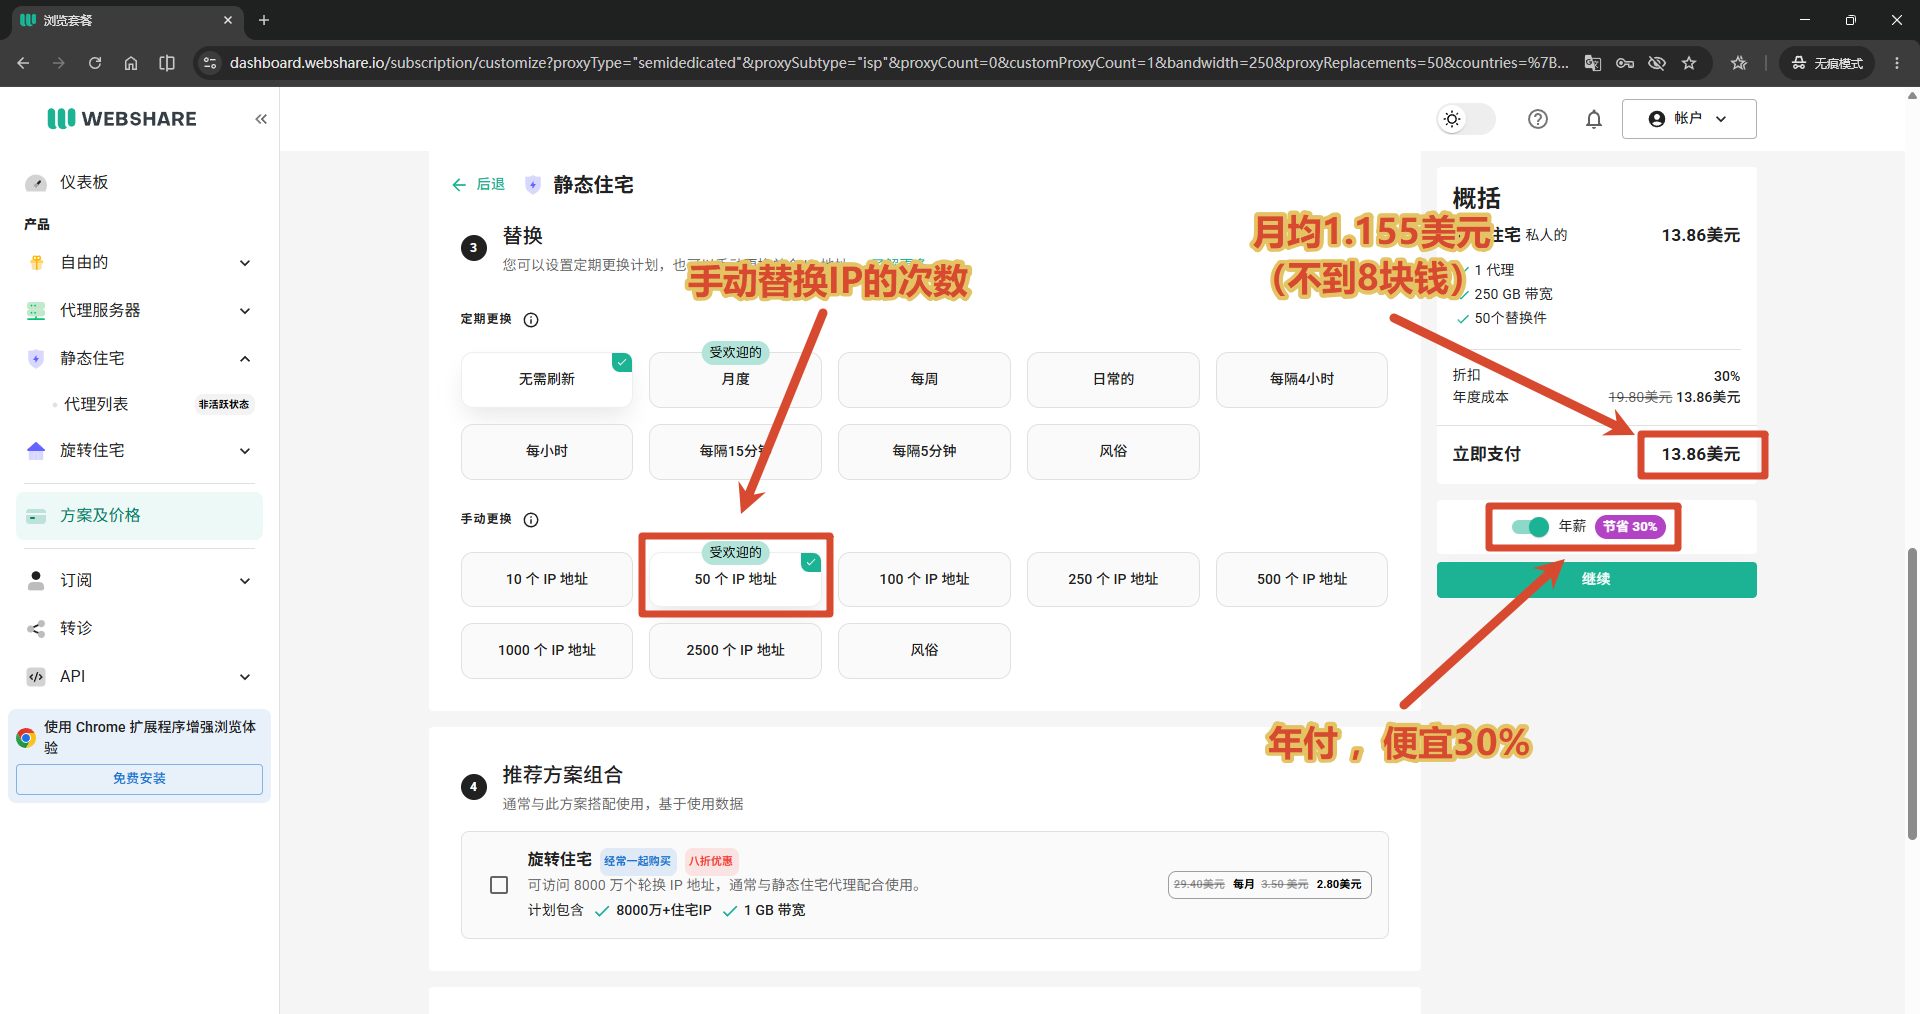Select 50 个 IP 地址 replacement option
Image resolution: width=1920 pixels, height=1014 pixels.
click(735, 580)
